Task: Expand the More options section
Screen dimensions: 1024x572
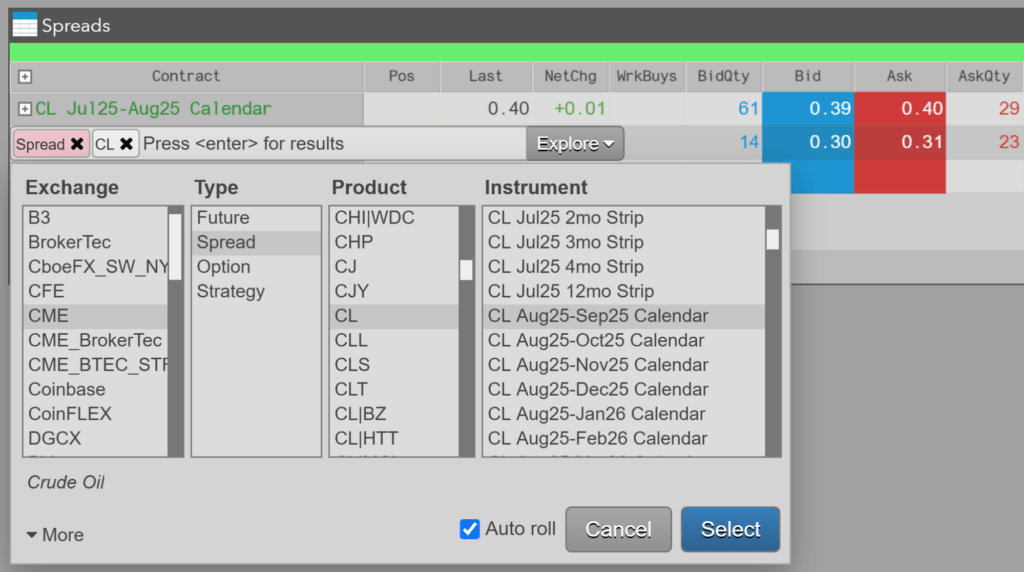Action: (55, 535)
